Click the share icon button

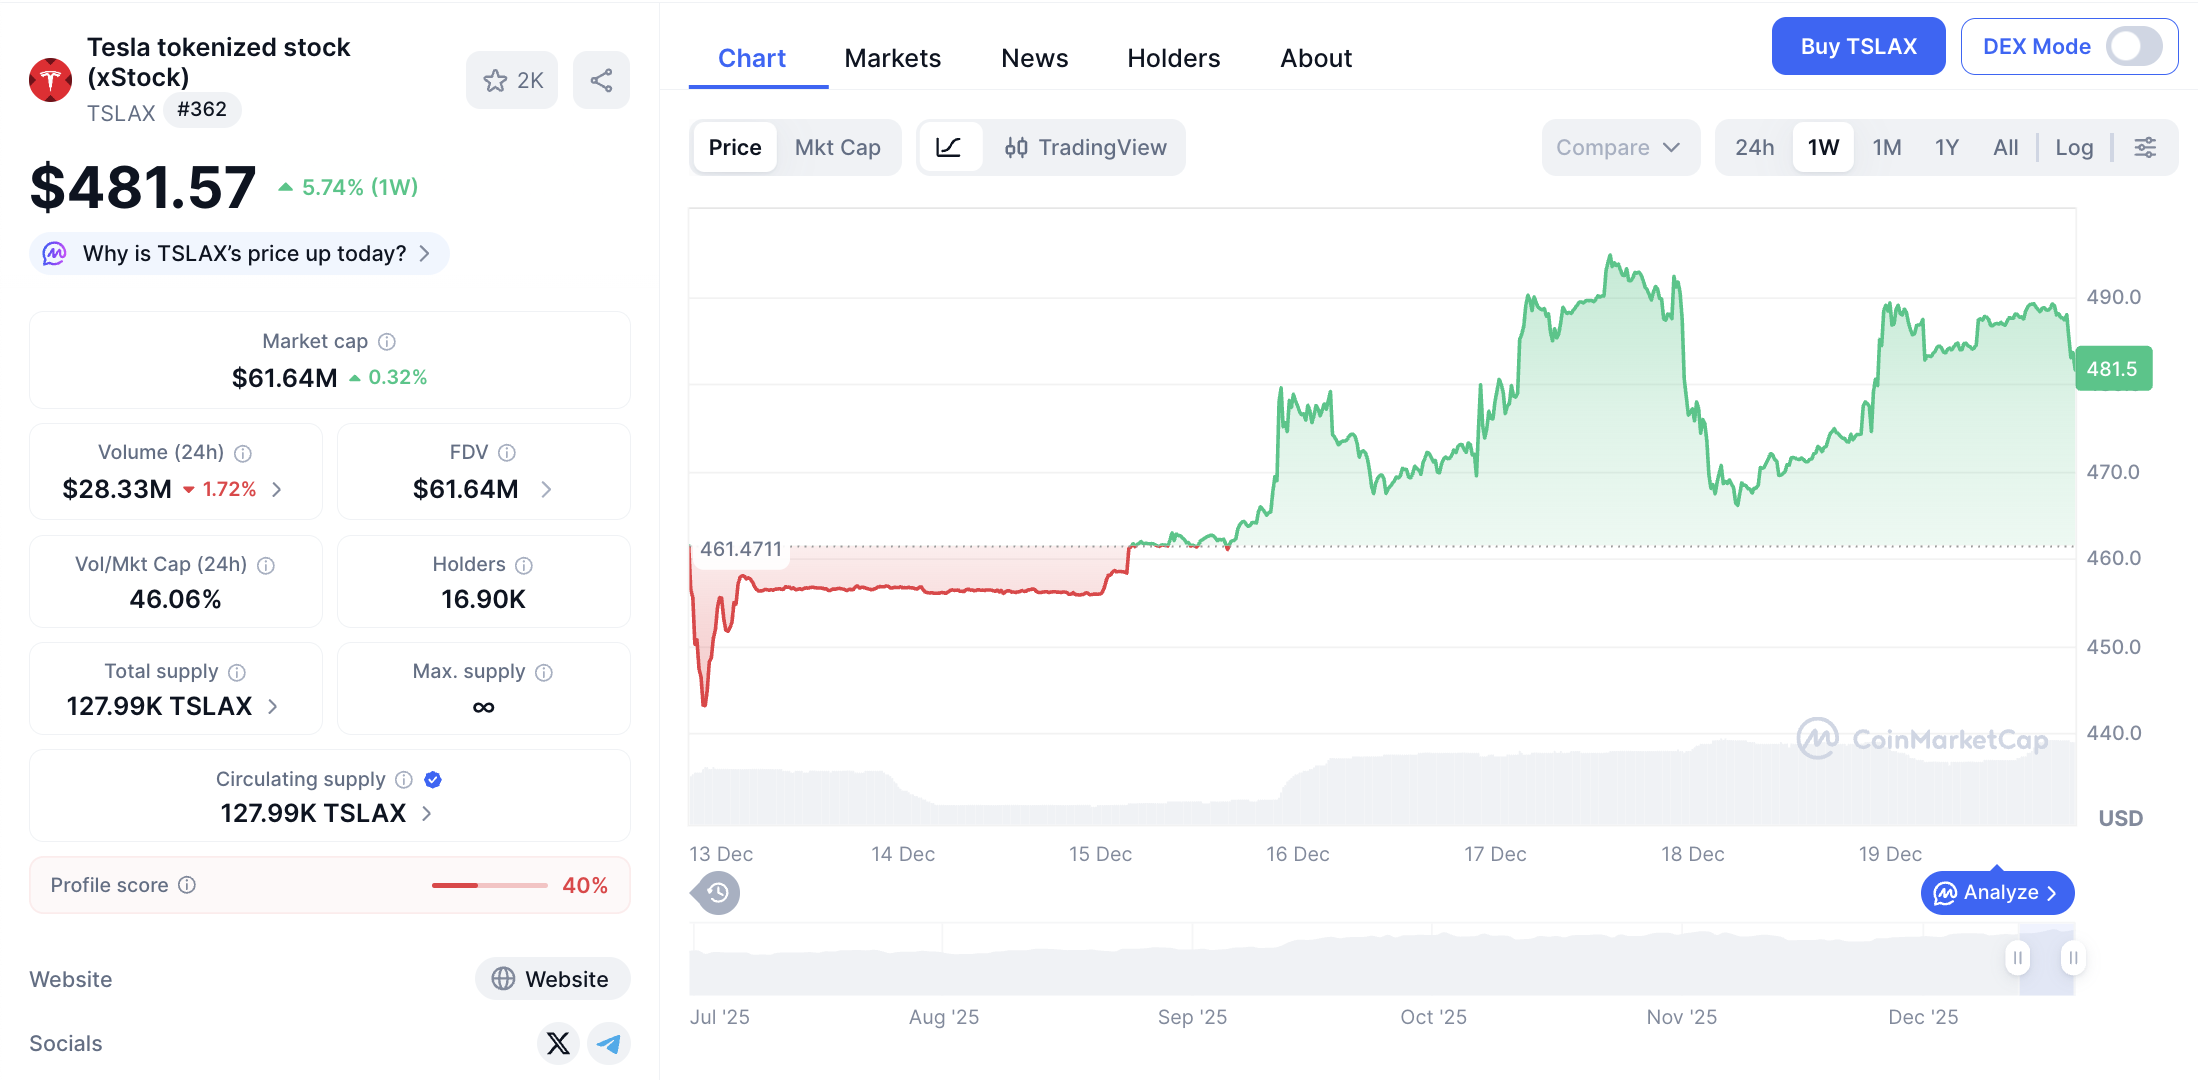(x=601, y=81)
